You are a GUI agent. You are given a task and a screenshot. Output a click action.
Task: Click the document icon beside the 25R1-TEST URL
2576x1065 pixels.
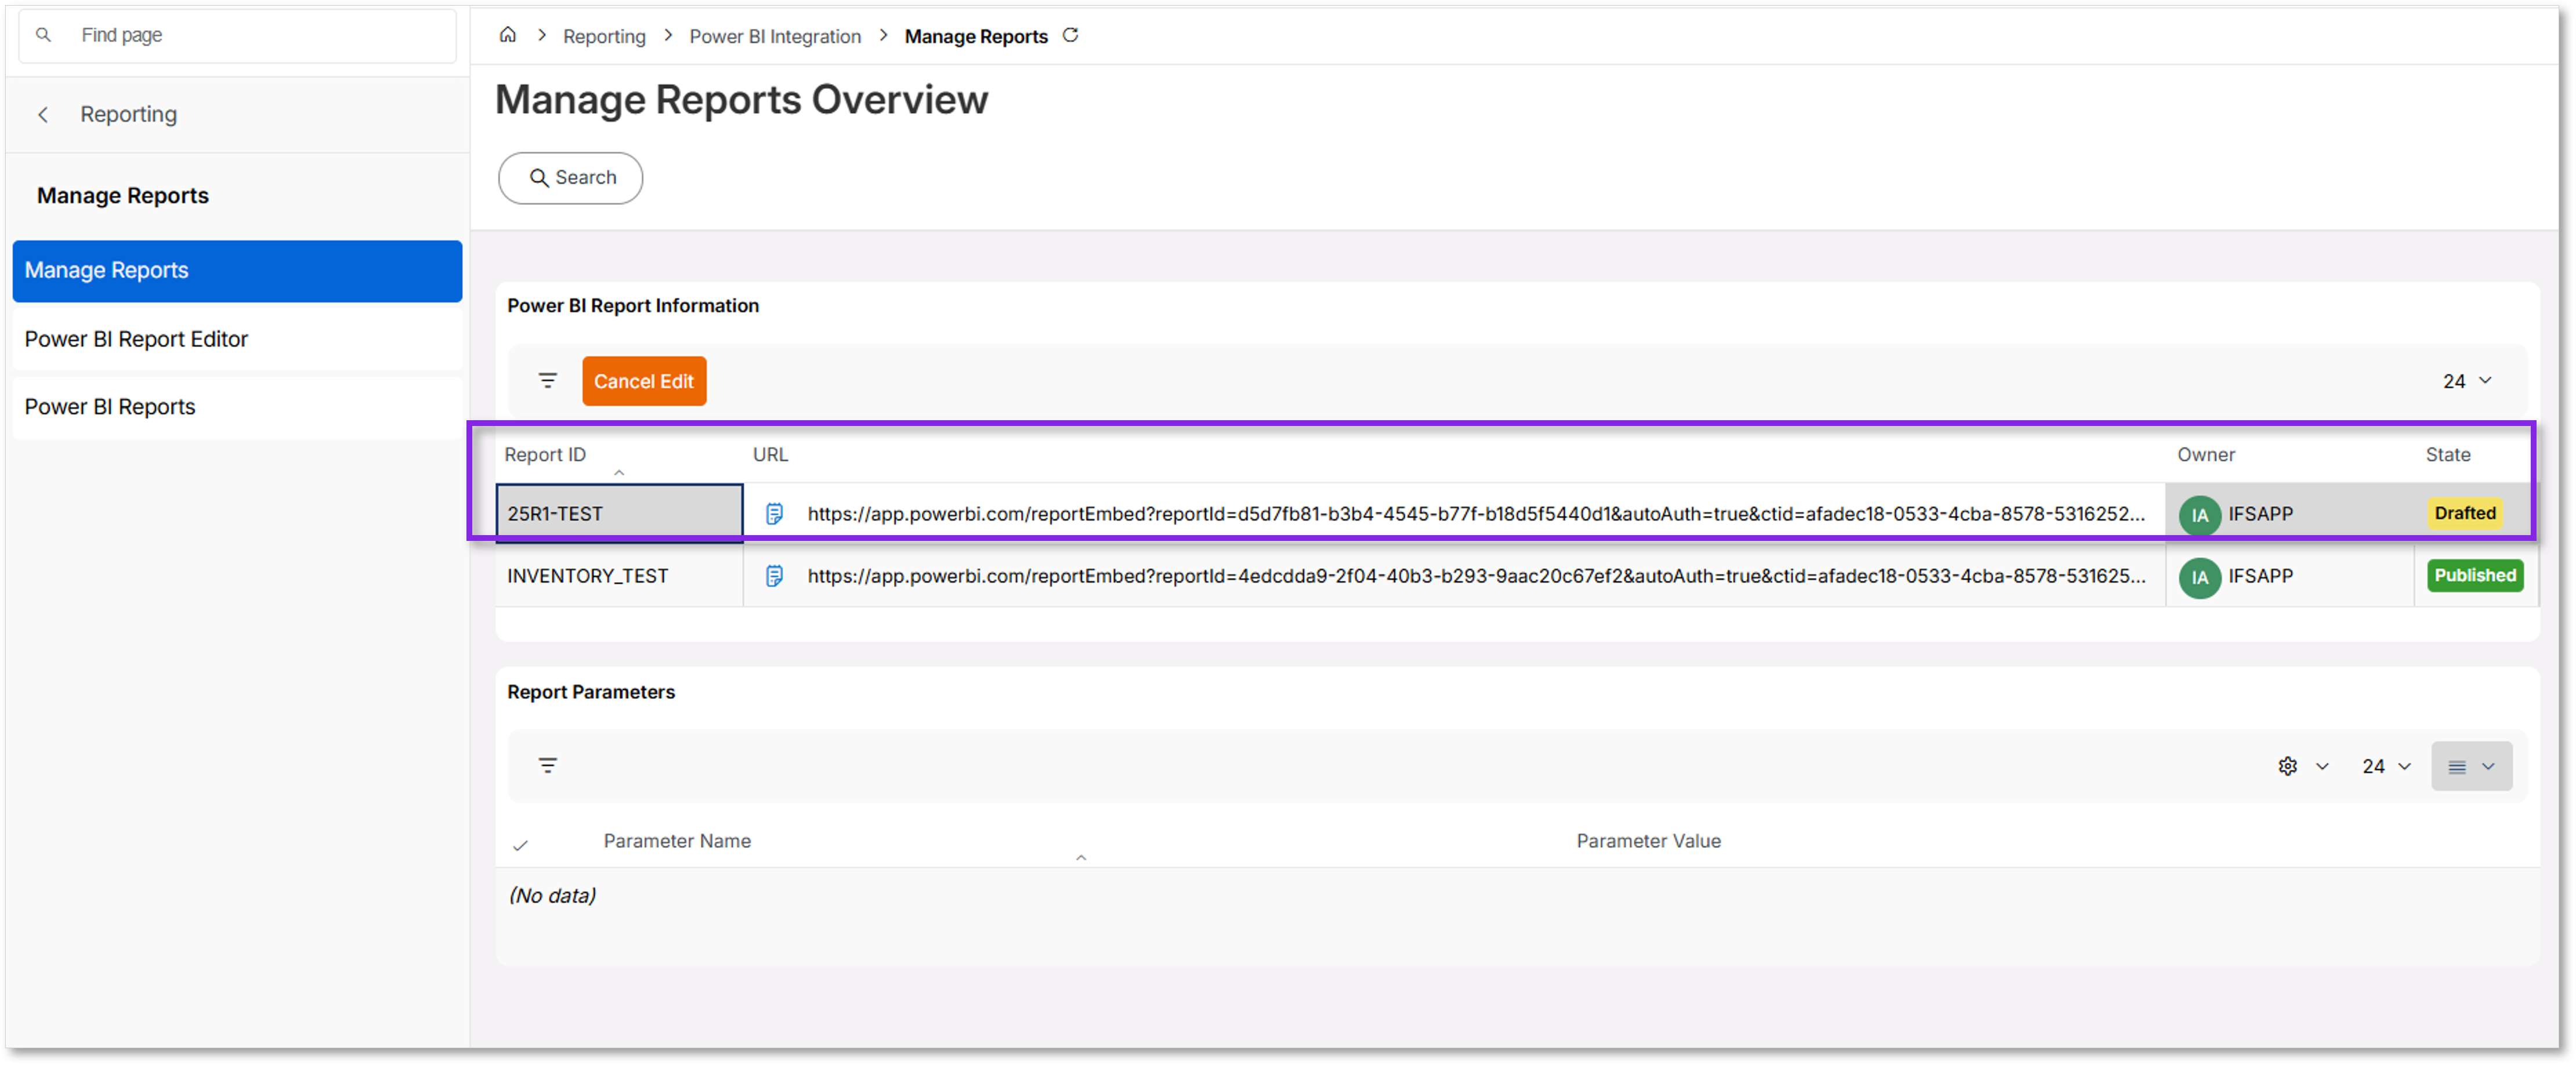click(775, 513)
